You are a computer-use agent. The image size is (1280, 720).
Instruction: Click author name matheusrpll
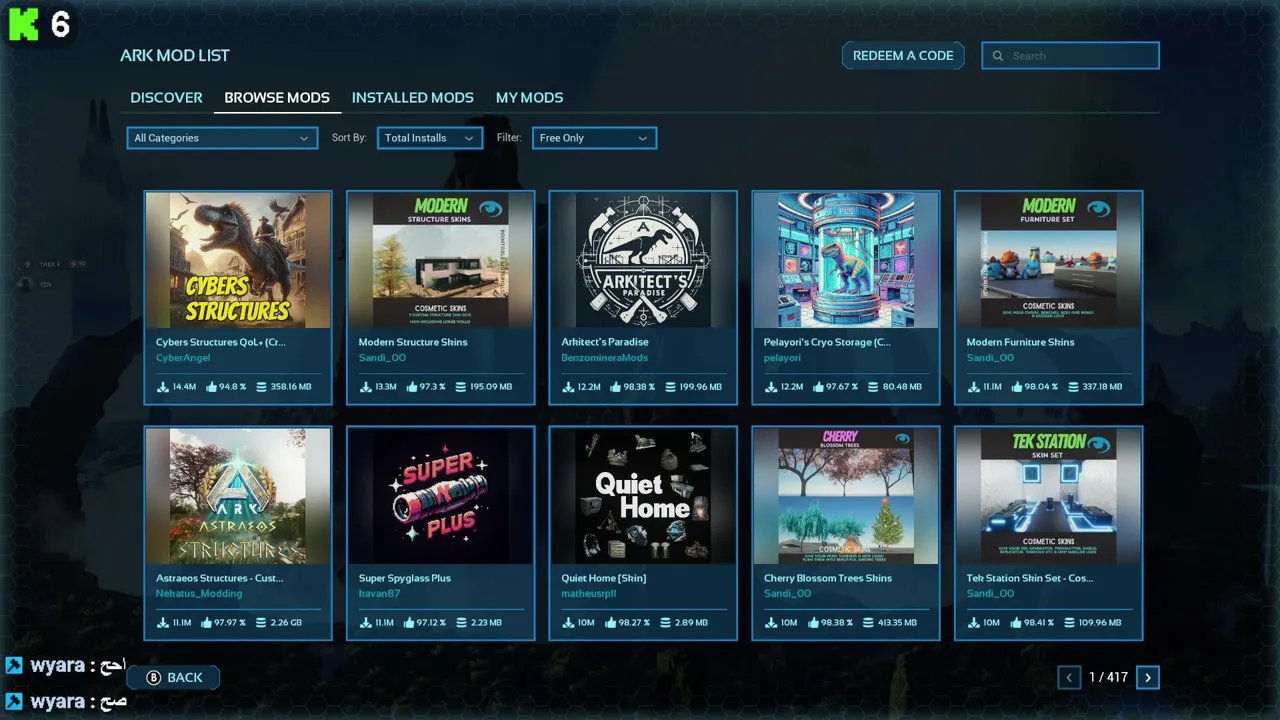coord(589,594)
